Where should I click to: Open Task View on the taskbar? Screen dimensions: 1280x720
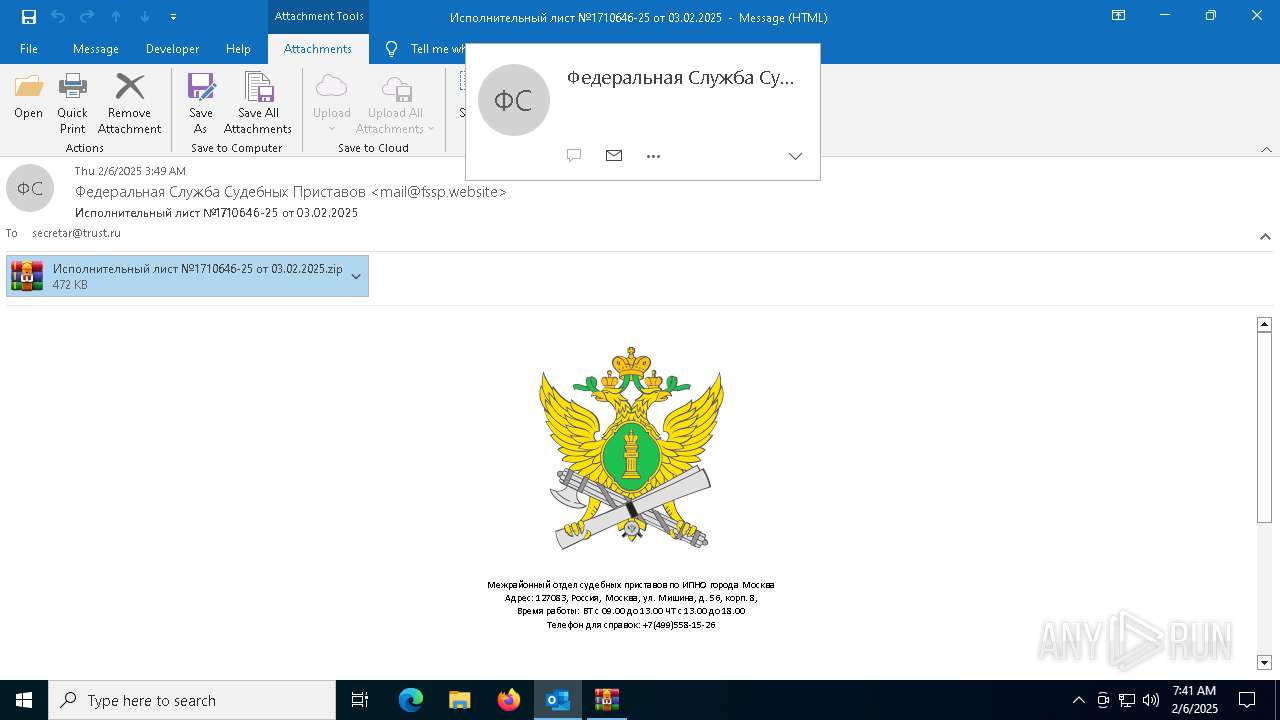click(360, 700)
